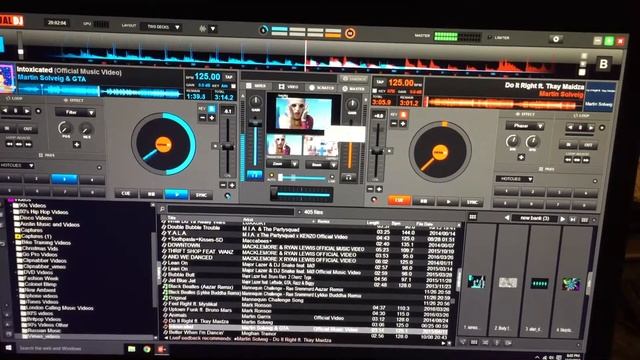Toggle the master LIMITER

pyautogui.click(x=498, y=38)
